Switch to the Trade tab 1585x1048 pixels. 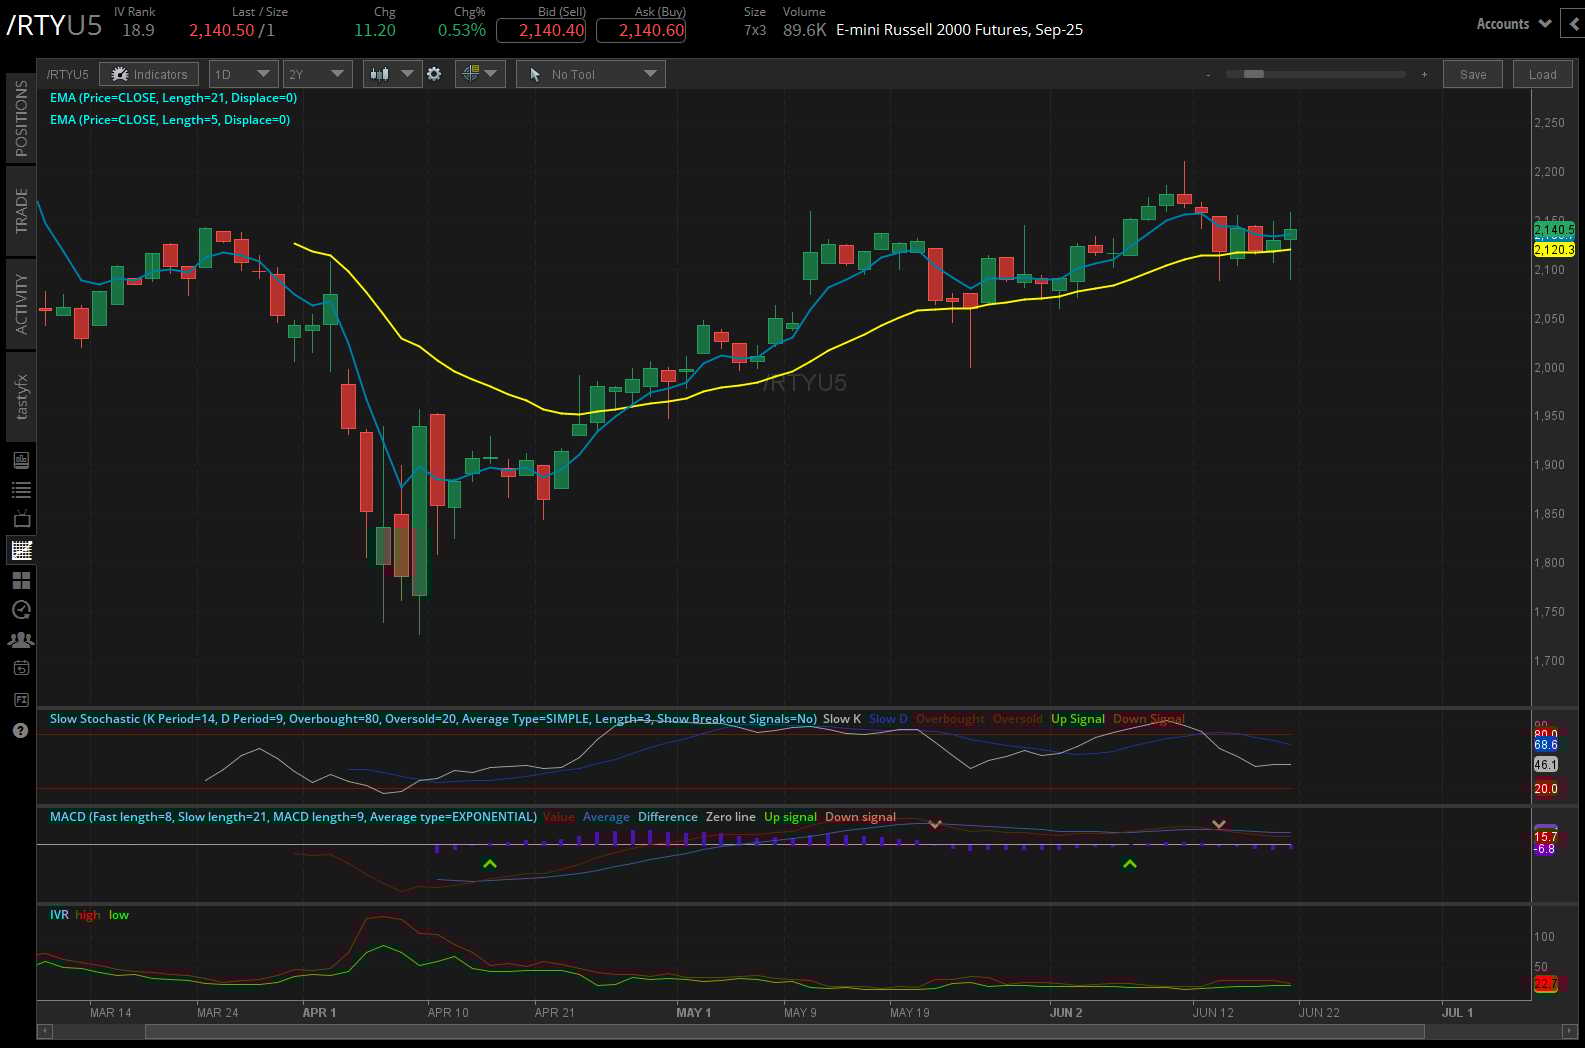(21, 211)
